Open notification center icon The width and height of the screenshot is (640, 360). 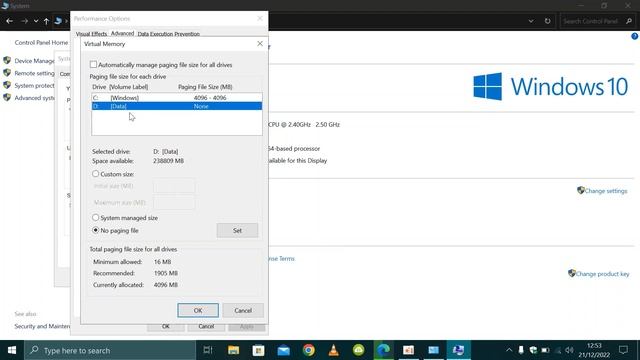[x=623, y=350]
